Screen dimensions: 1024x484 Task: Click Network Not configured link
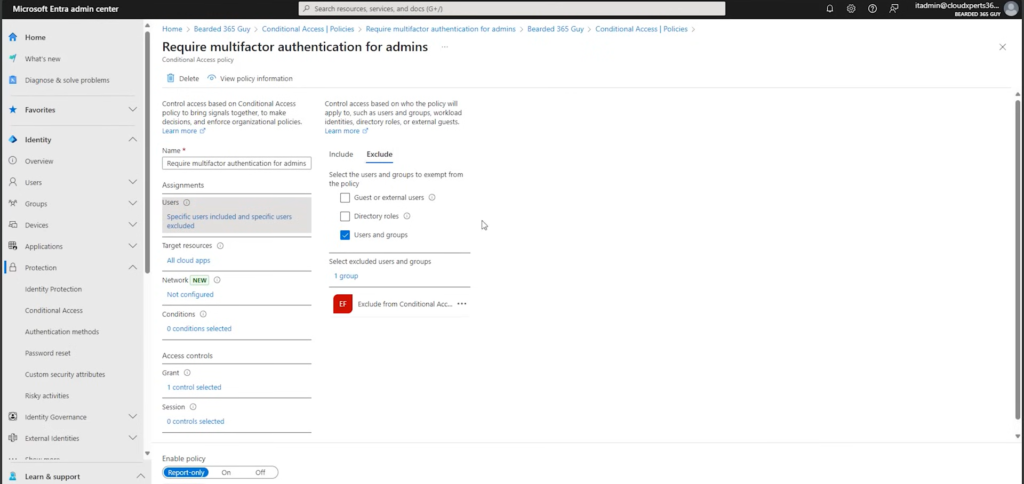tap(190, 295)
